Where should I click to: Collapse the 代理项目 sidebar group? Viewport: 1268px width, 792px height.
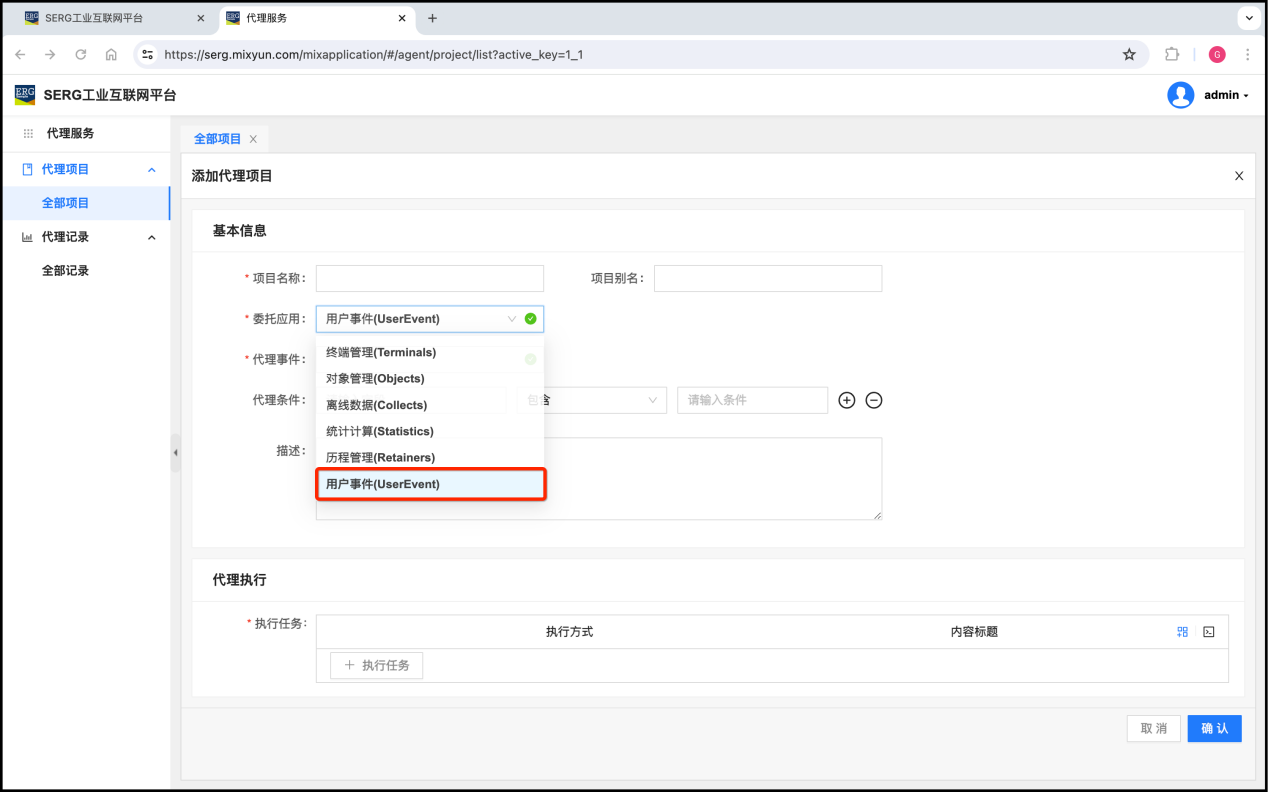click(152, 170)
